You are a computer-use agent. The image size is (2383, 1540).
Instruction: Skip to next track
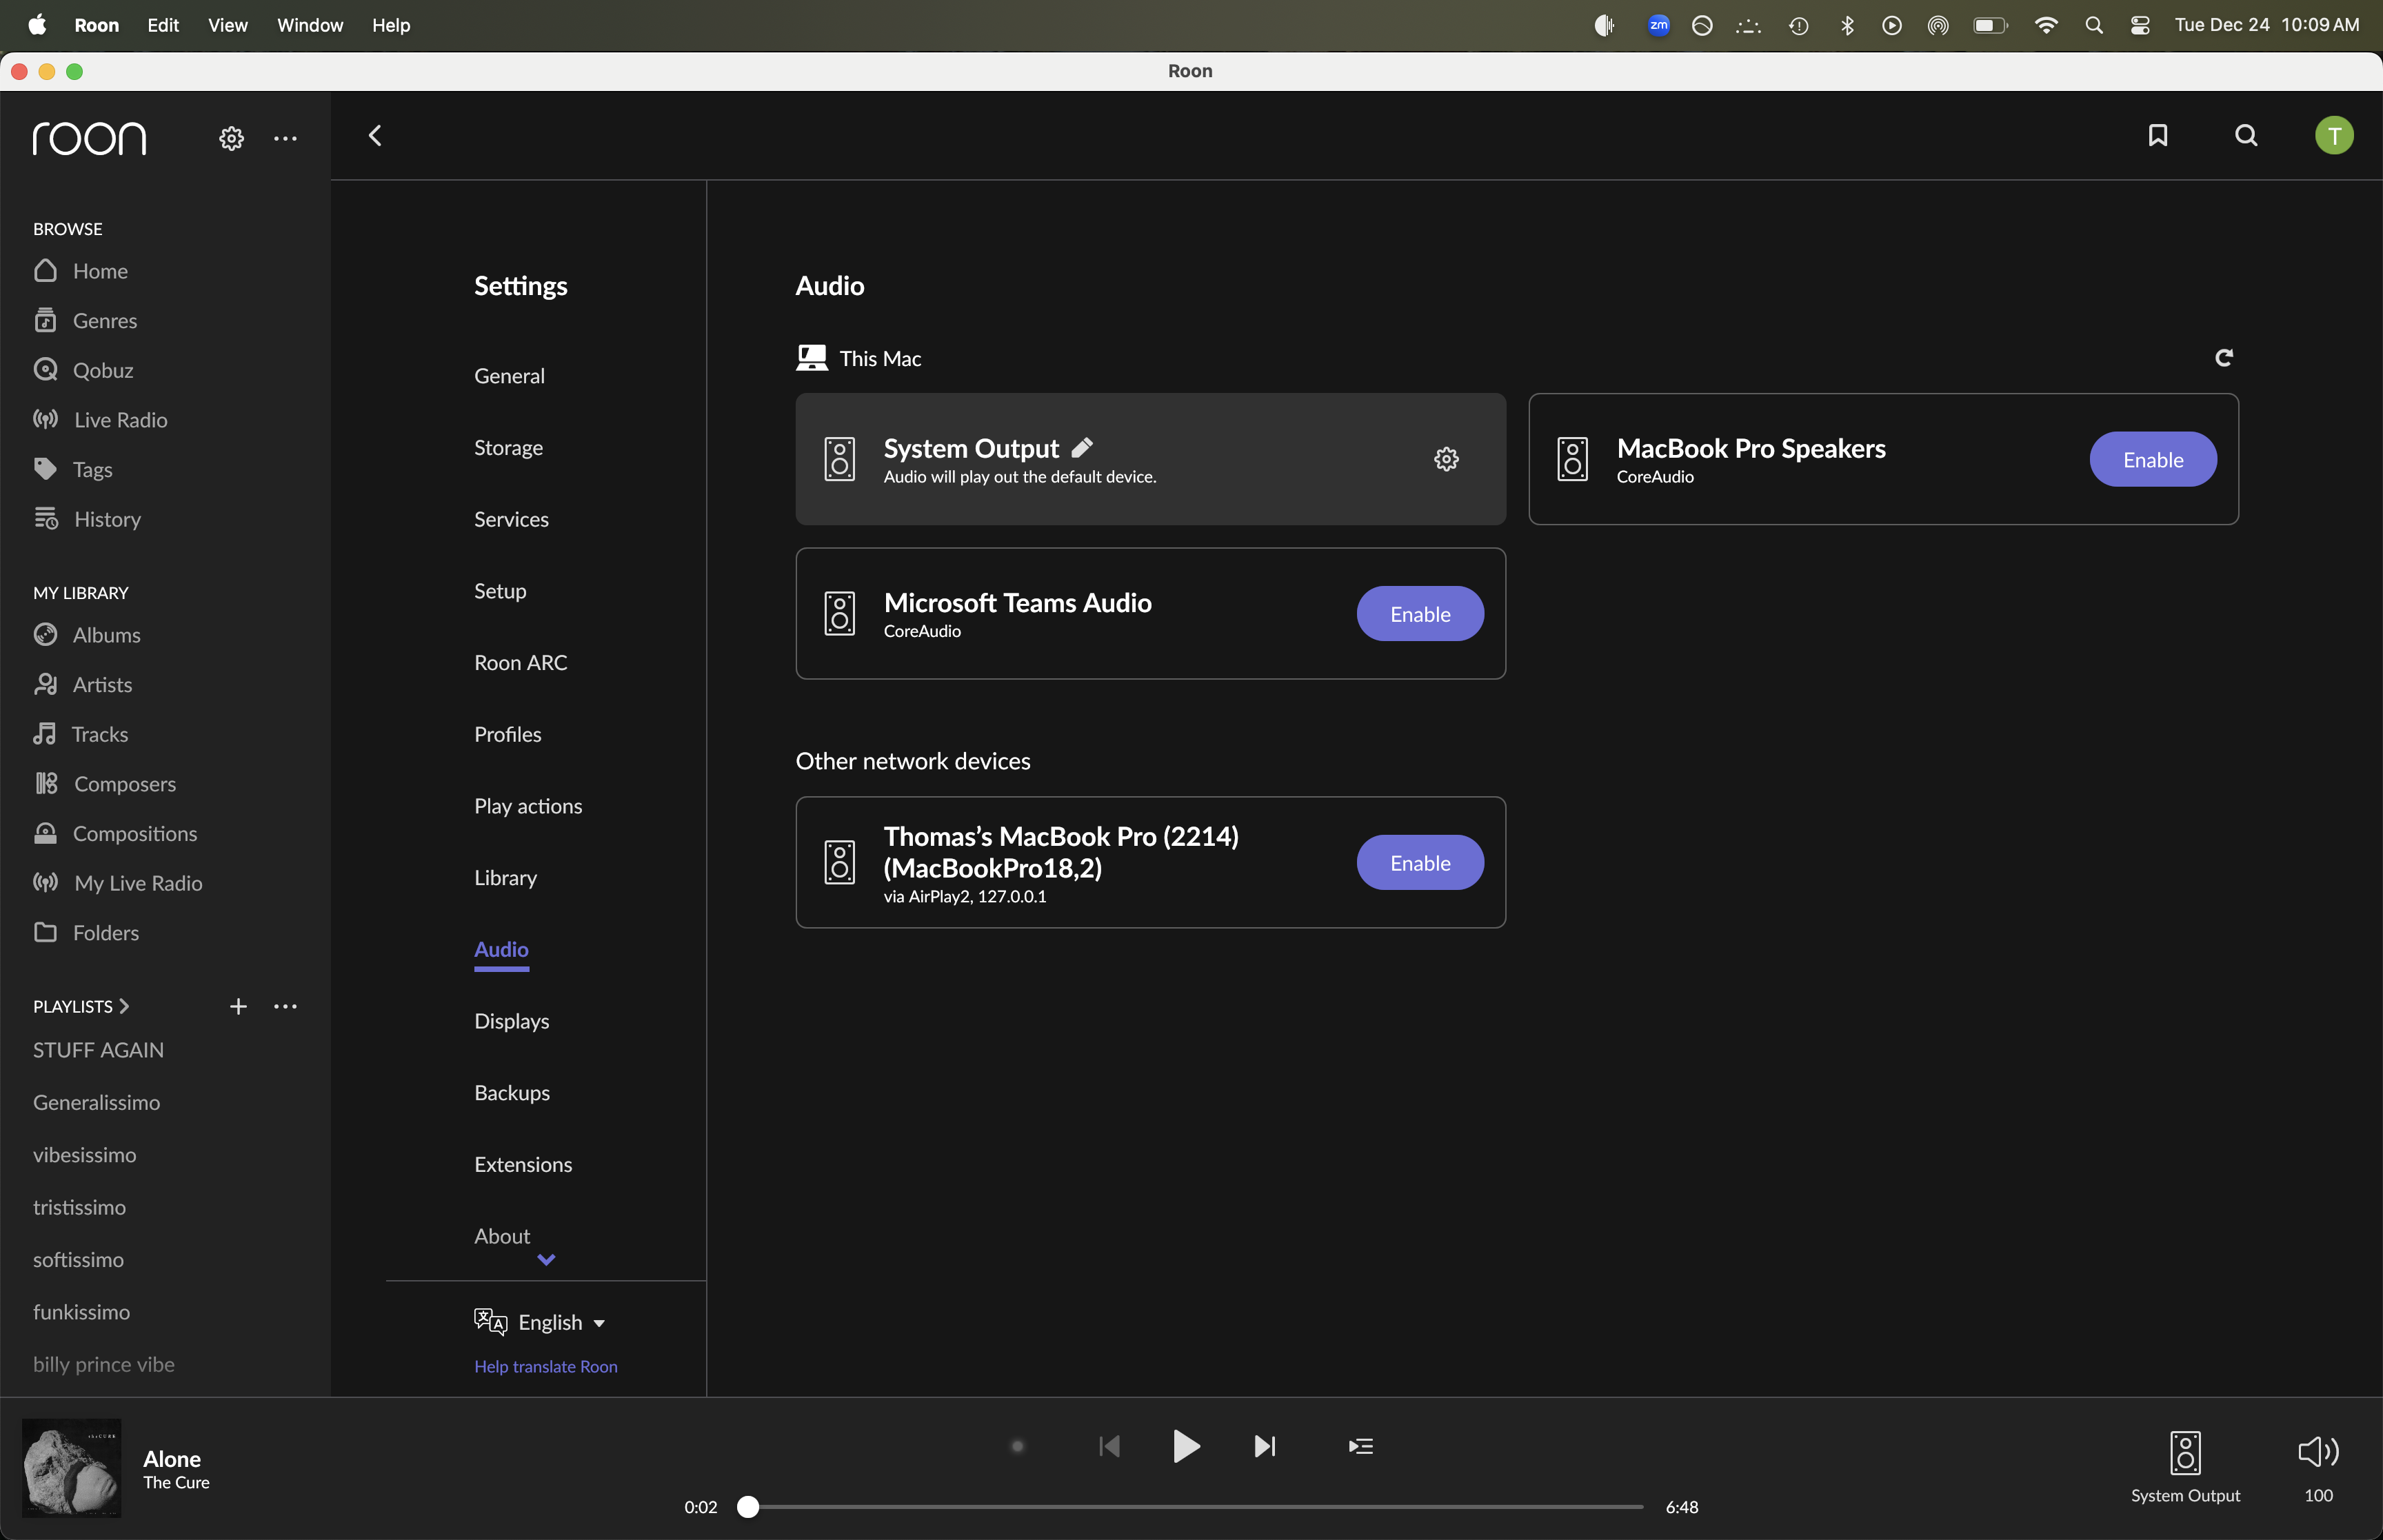pos(1265,1446)
